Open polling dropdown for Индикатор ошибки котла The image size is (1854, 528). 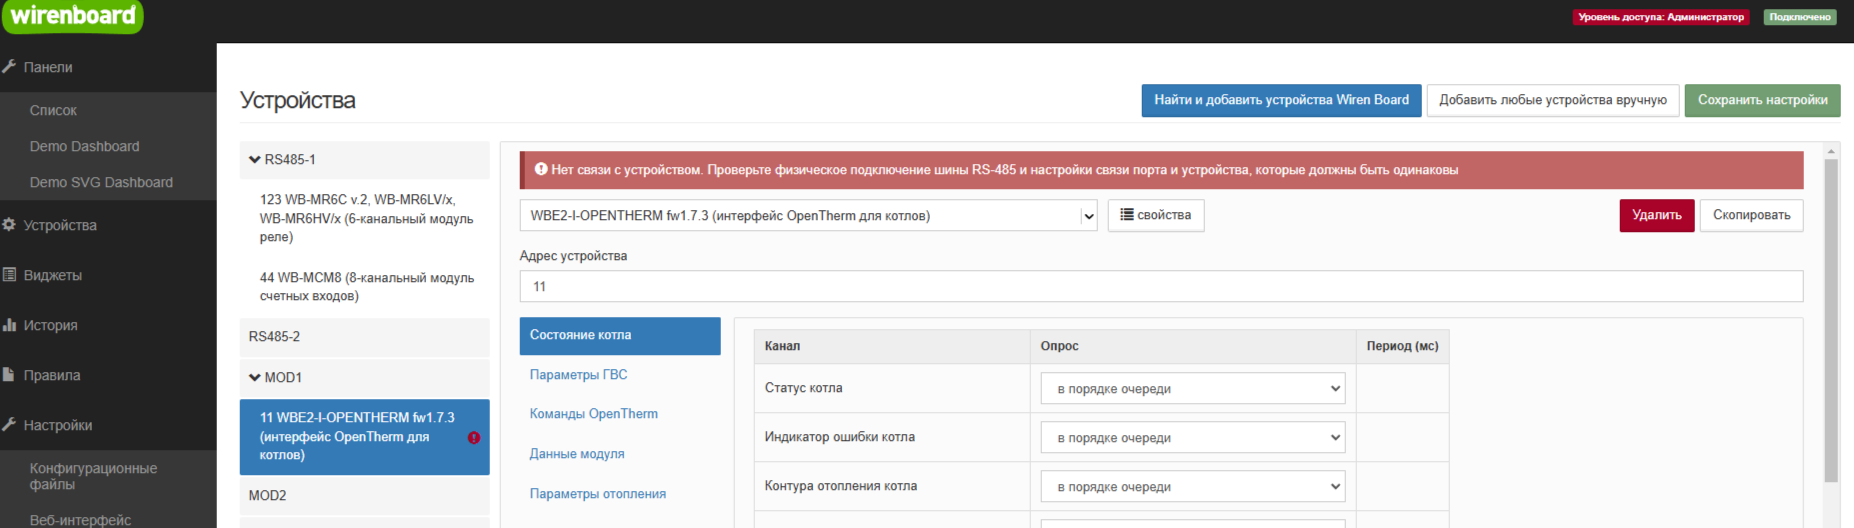(x=1193, y=438)
